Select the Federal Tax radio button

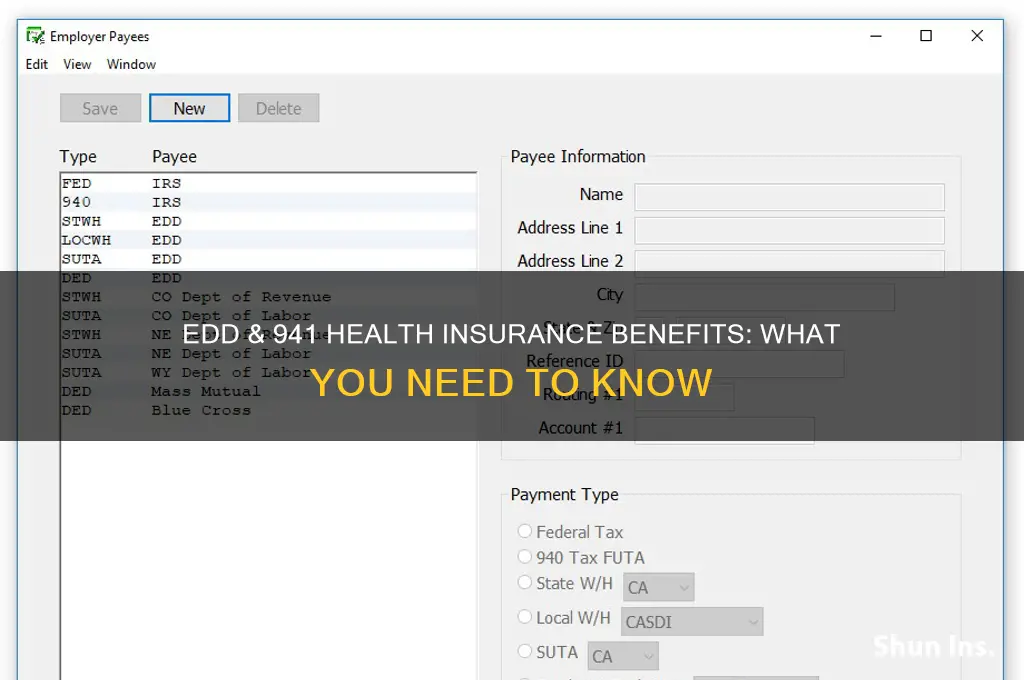[524, 531]
